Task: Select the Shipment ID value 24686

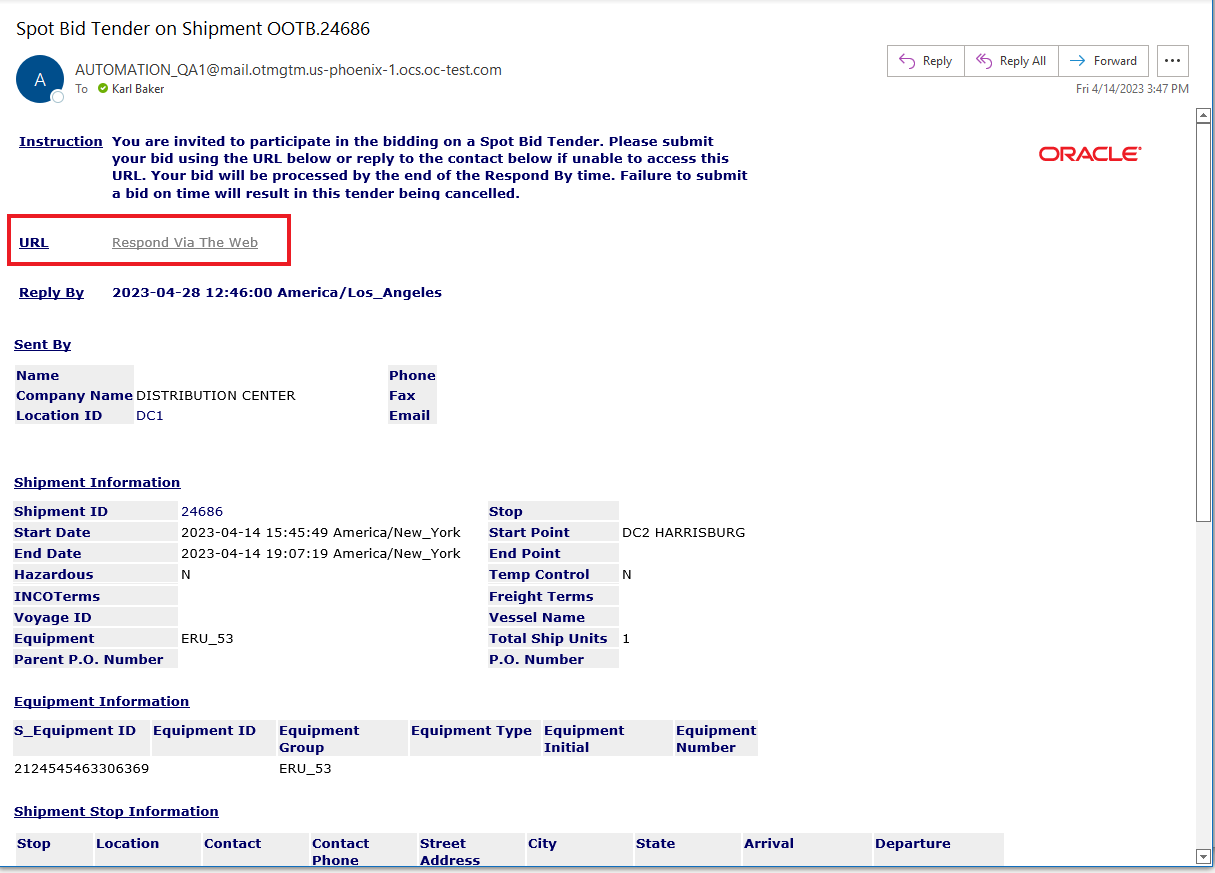Action: click(x=202, y=511)
